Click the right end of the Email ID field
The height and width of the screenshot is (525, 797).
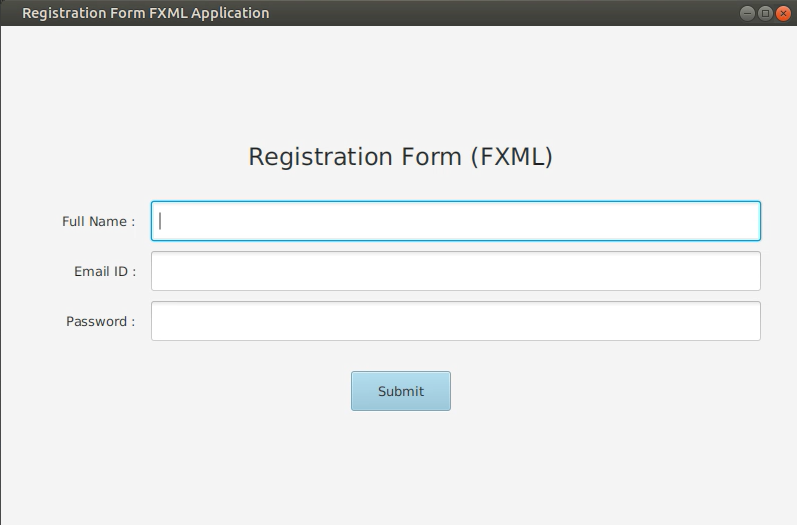(x=745, y=271)
